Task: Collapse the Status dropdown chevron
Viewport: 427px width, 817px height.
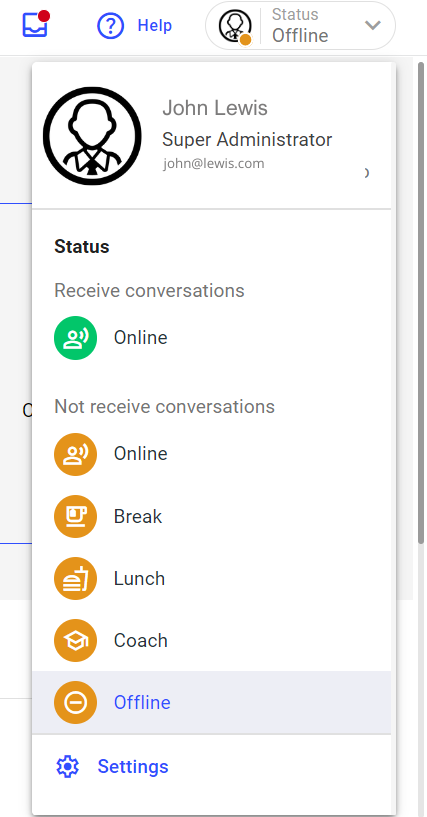Action: pyautogui.click(x=372, y=25)
